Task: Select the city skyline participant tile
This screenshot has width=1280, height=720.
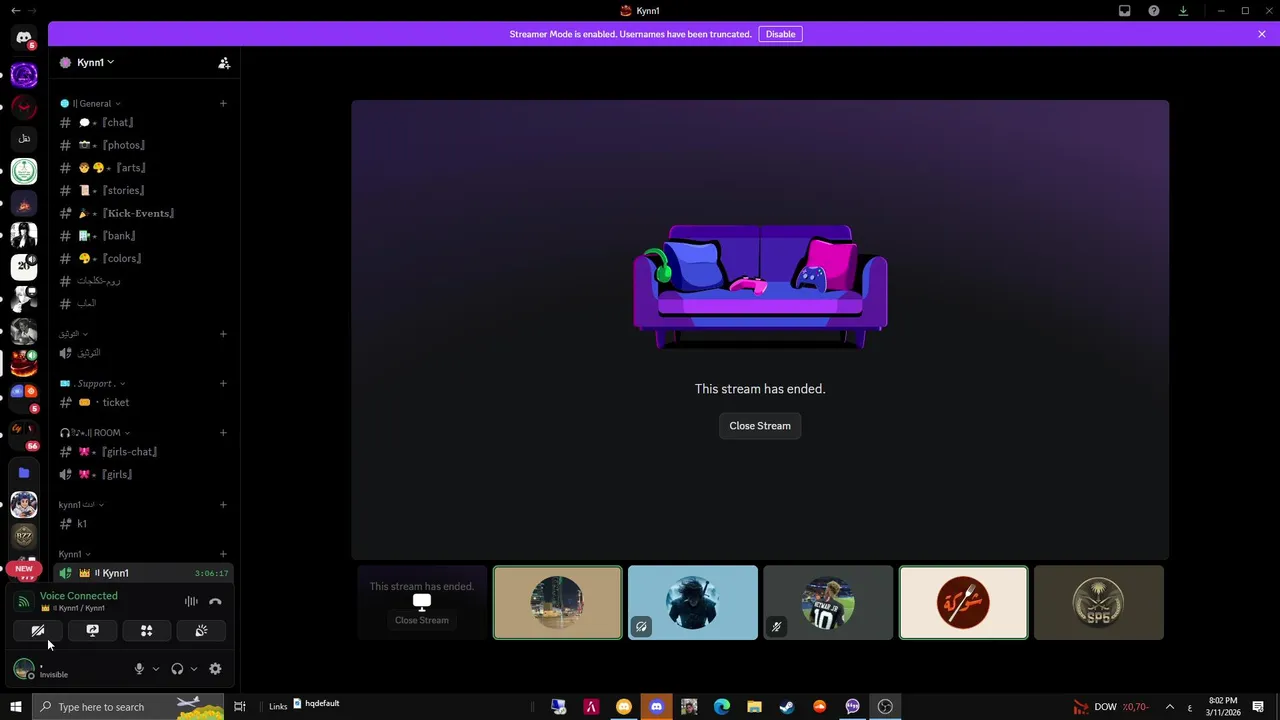Action: click(557, 602)
